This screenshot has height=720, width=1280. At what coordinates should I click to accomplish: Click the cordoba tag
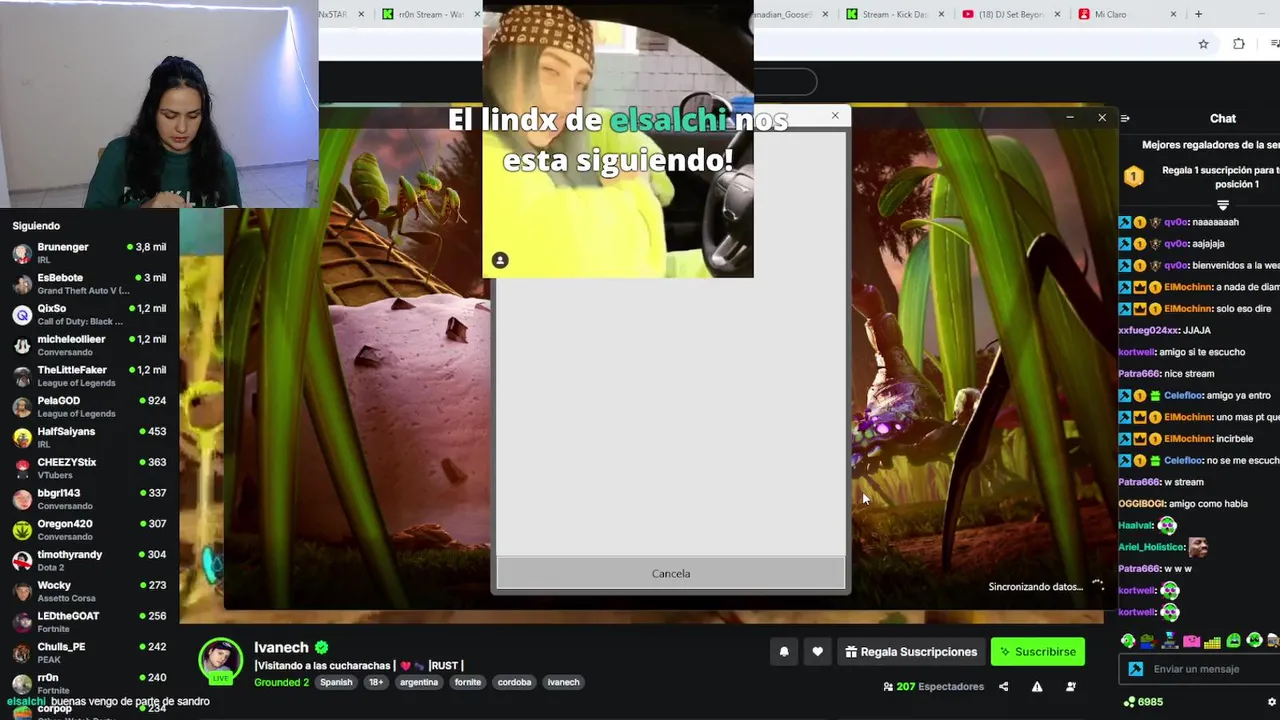514,682
